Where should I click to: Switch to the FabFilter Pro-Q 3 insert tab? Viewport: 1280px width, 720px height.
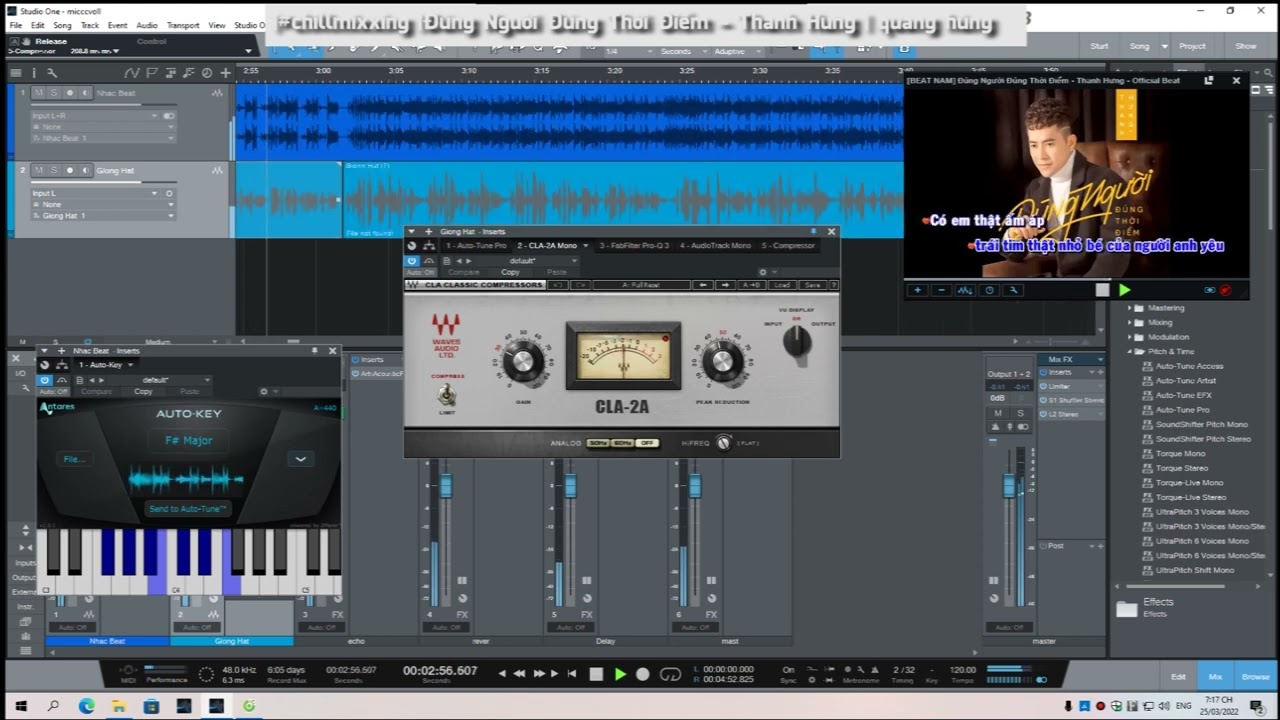click(634, 246)
